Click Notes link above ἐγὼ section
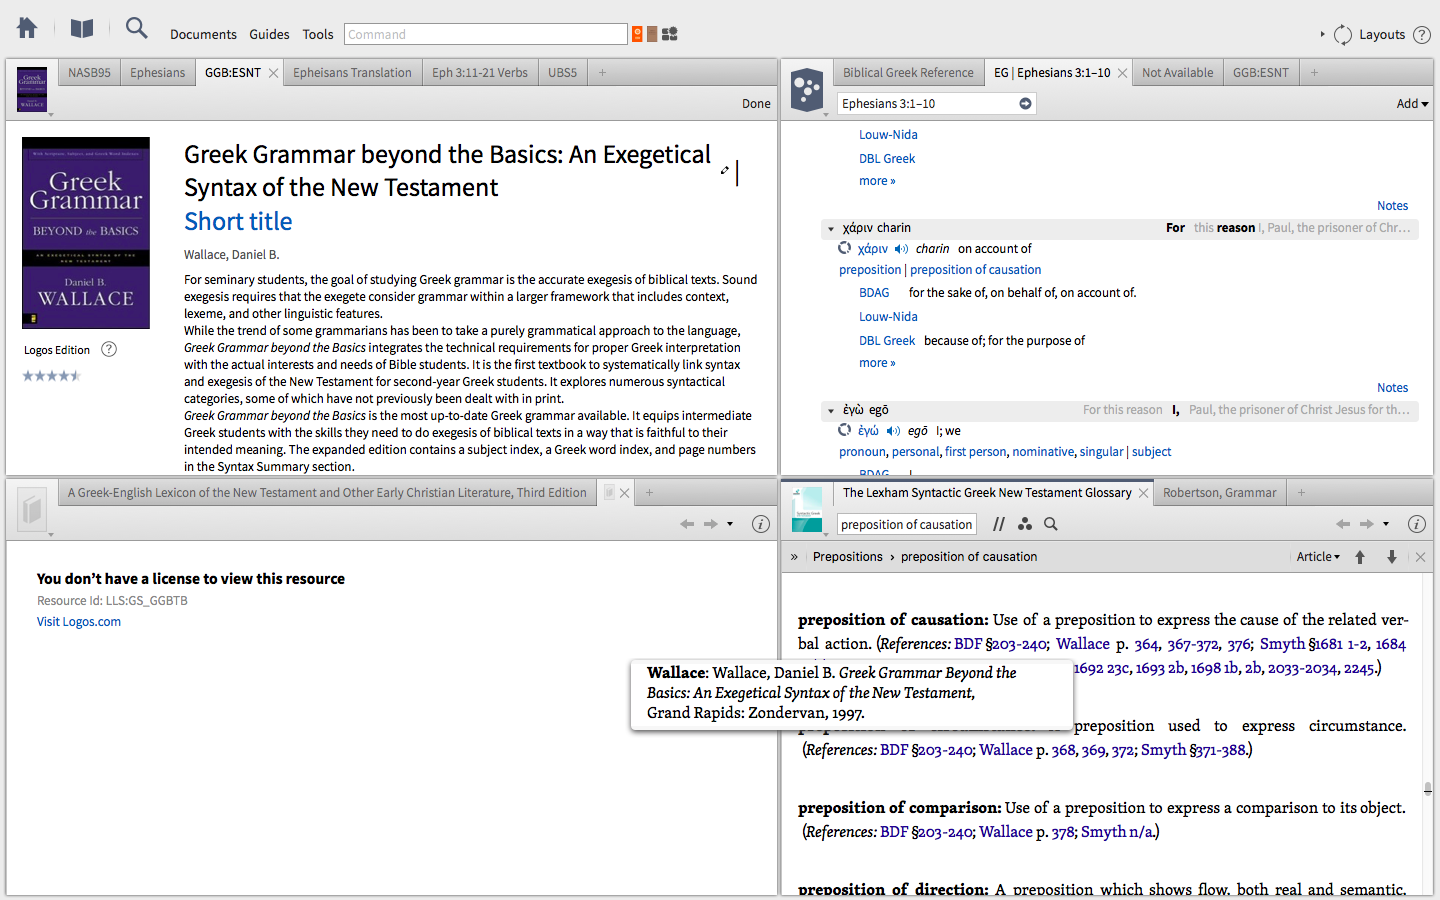This screenshot has height=900, width=1440. coord(1392,388)
